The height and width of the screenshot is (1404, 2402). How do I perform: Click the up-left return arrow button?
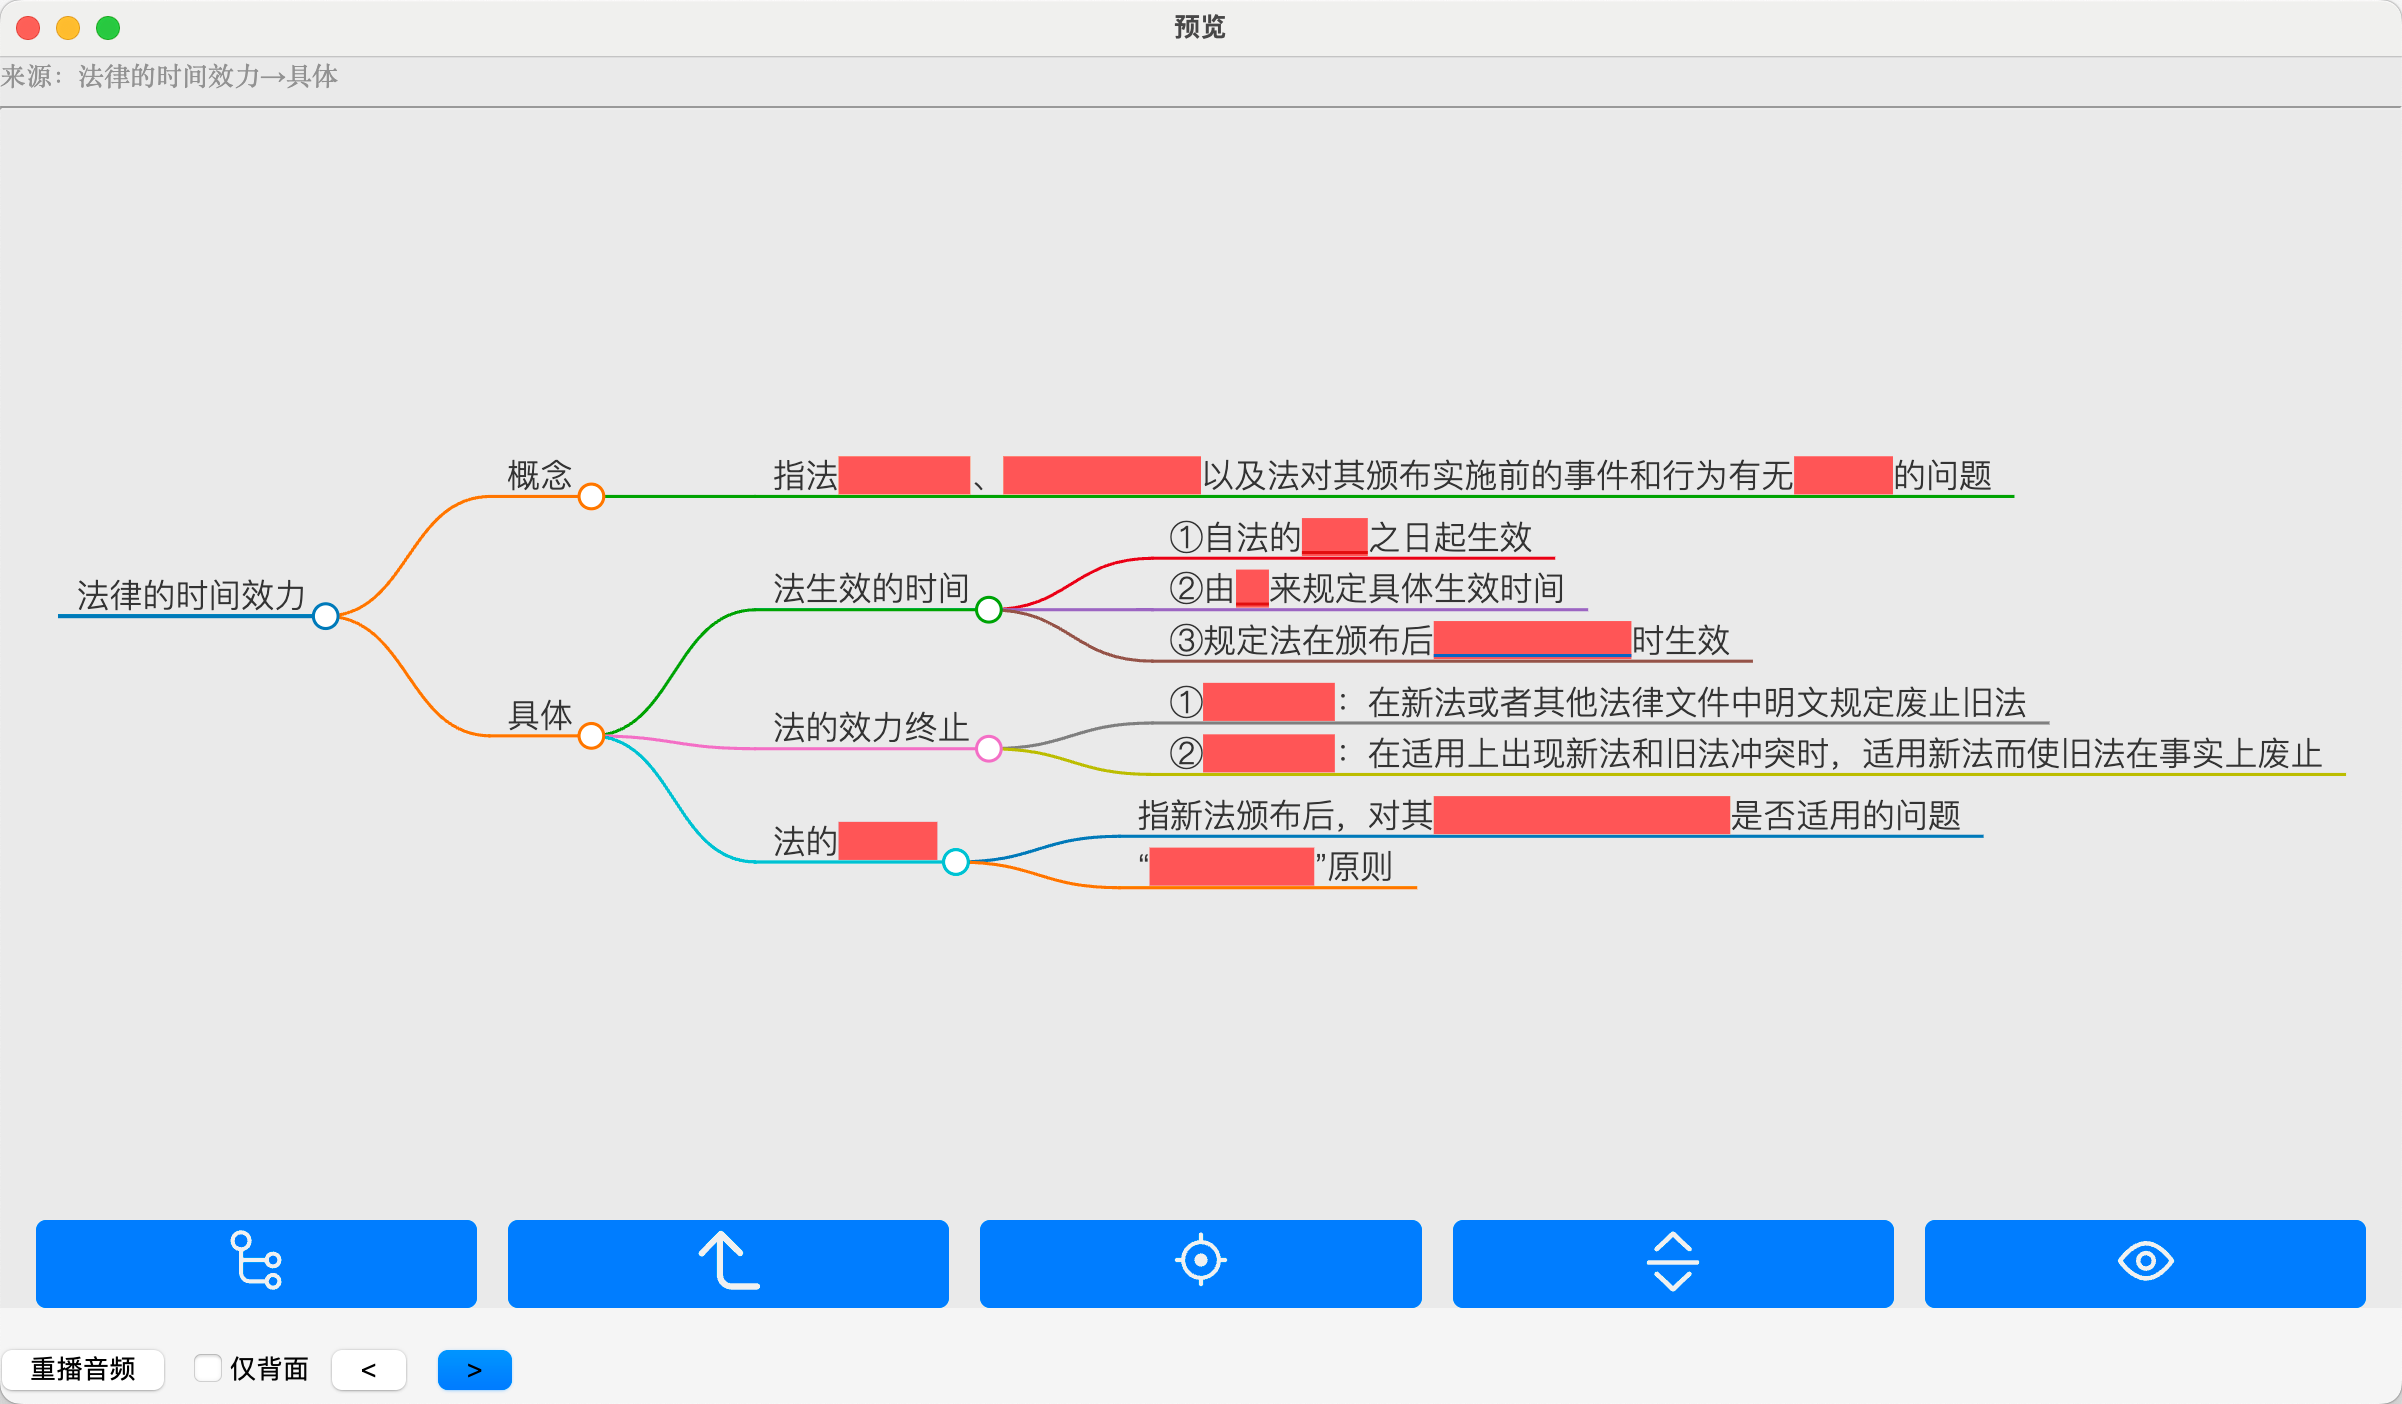728,1262
